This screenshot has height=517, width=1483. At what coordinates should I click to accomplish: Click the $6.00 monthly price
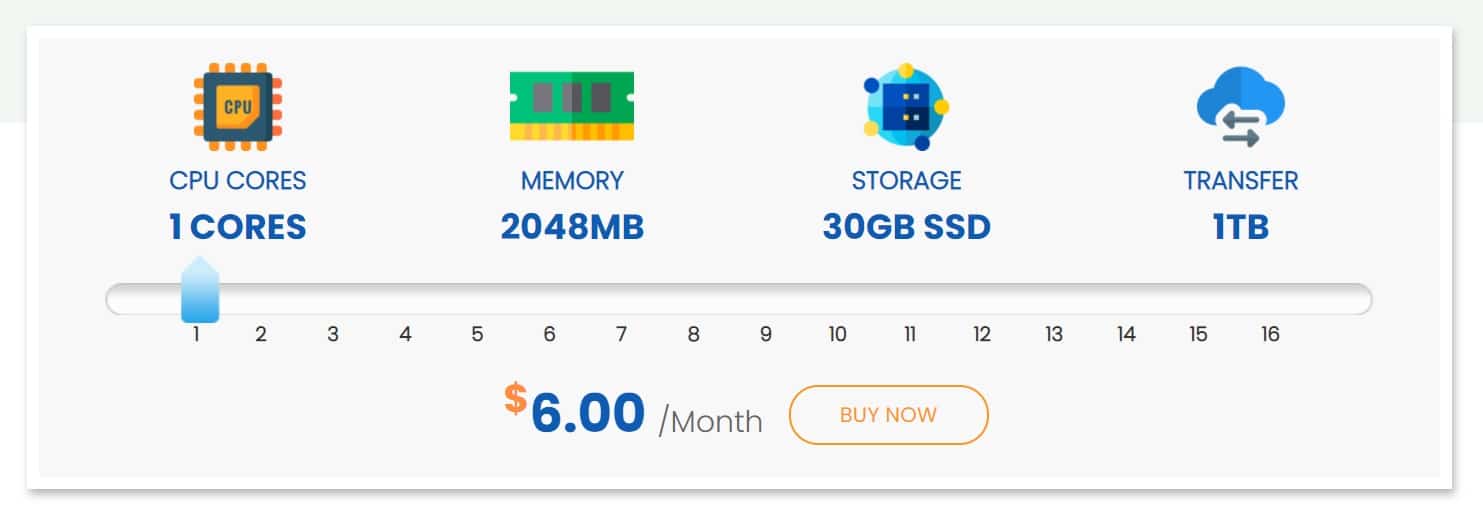click(574, 412)
